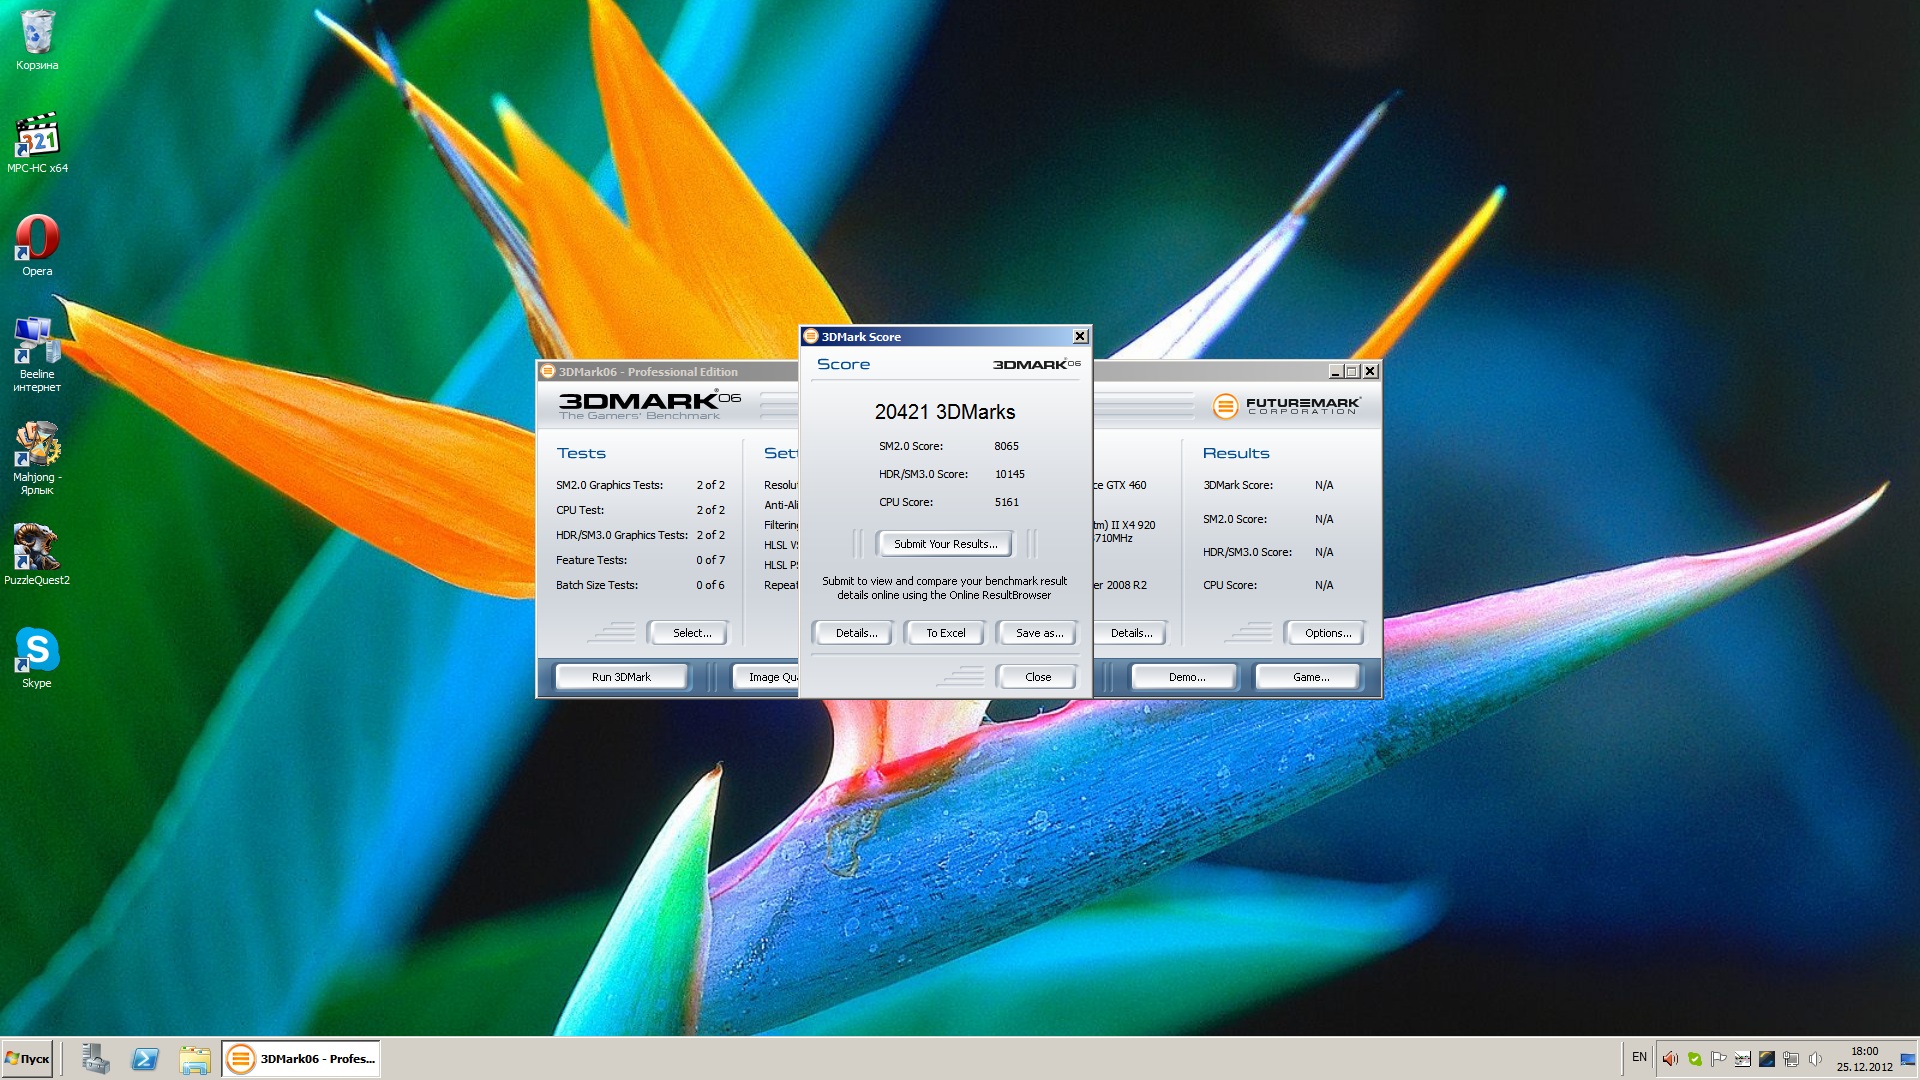This screenshot has width=1920, height=1080.
Task: Click the results Options button
Action: pos(1327,633)
